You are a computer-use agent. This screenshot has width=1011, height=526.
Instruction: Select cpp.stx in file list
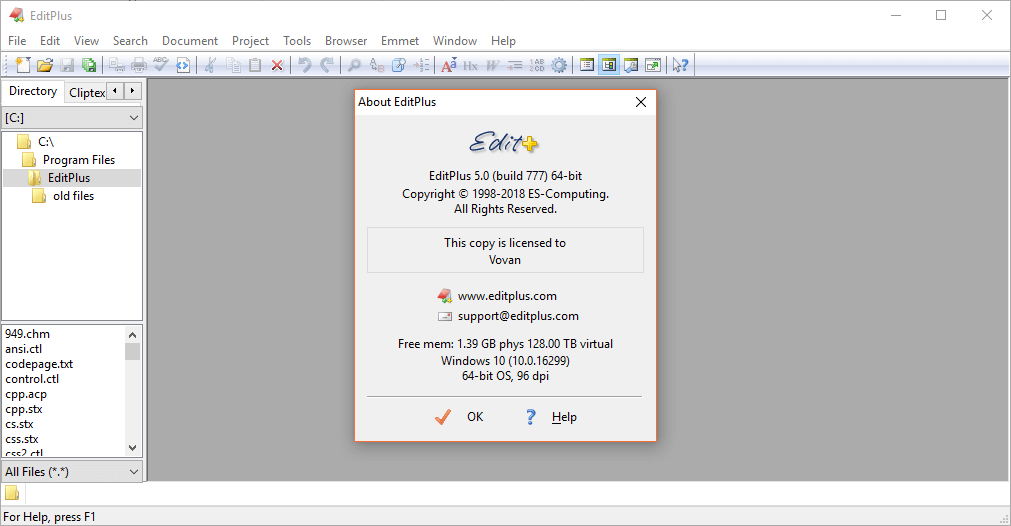tap(24, 409)
